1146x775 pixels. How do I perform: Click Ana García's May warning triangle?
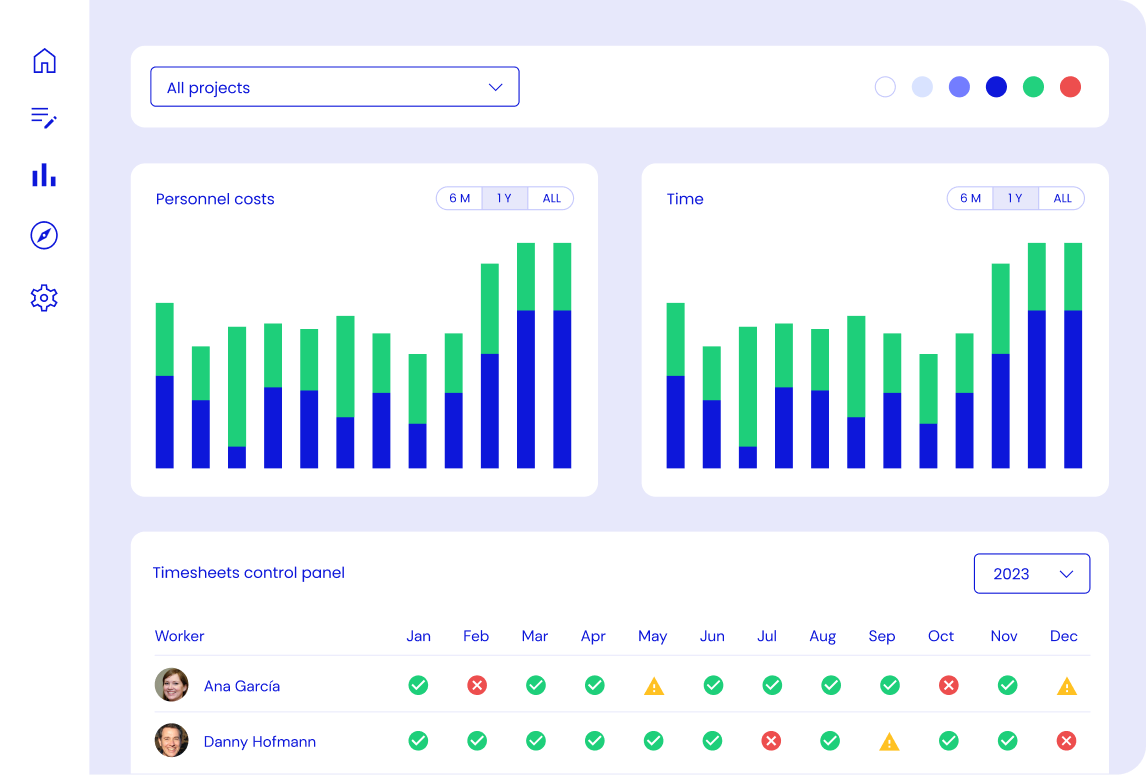(x=653, y=686)
